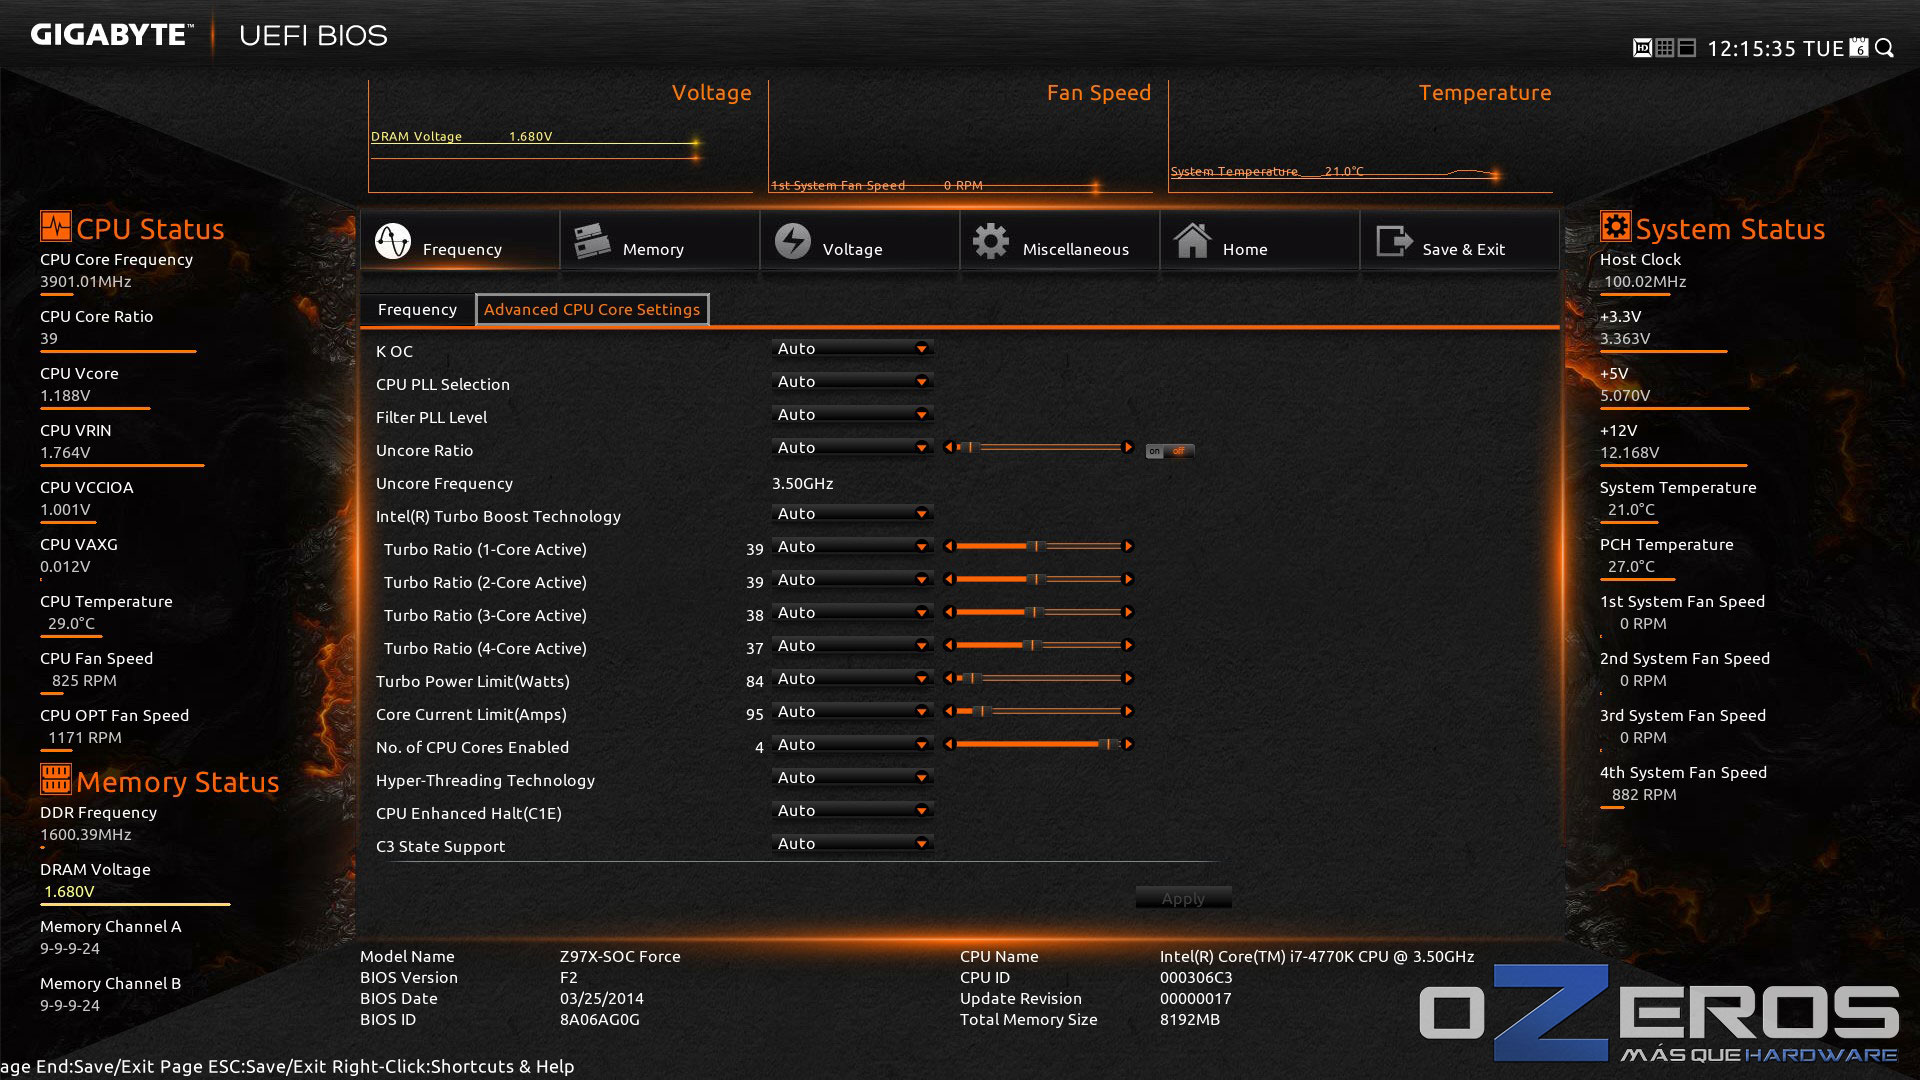Click the Host Clock 100.02MHz value

(1645, 281)
